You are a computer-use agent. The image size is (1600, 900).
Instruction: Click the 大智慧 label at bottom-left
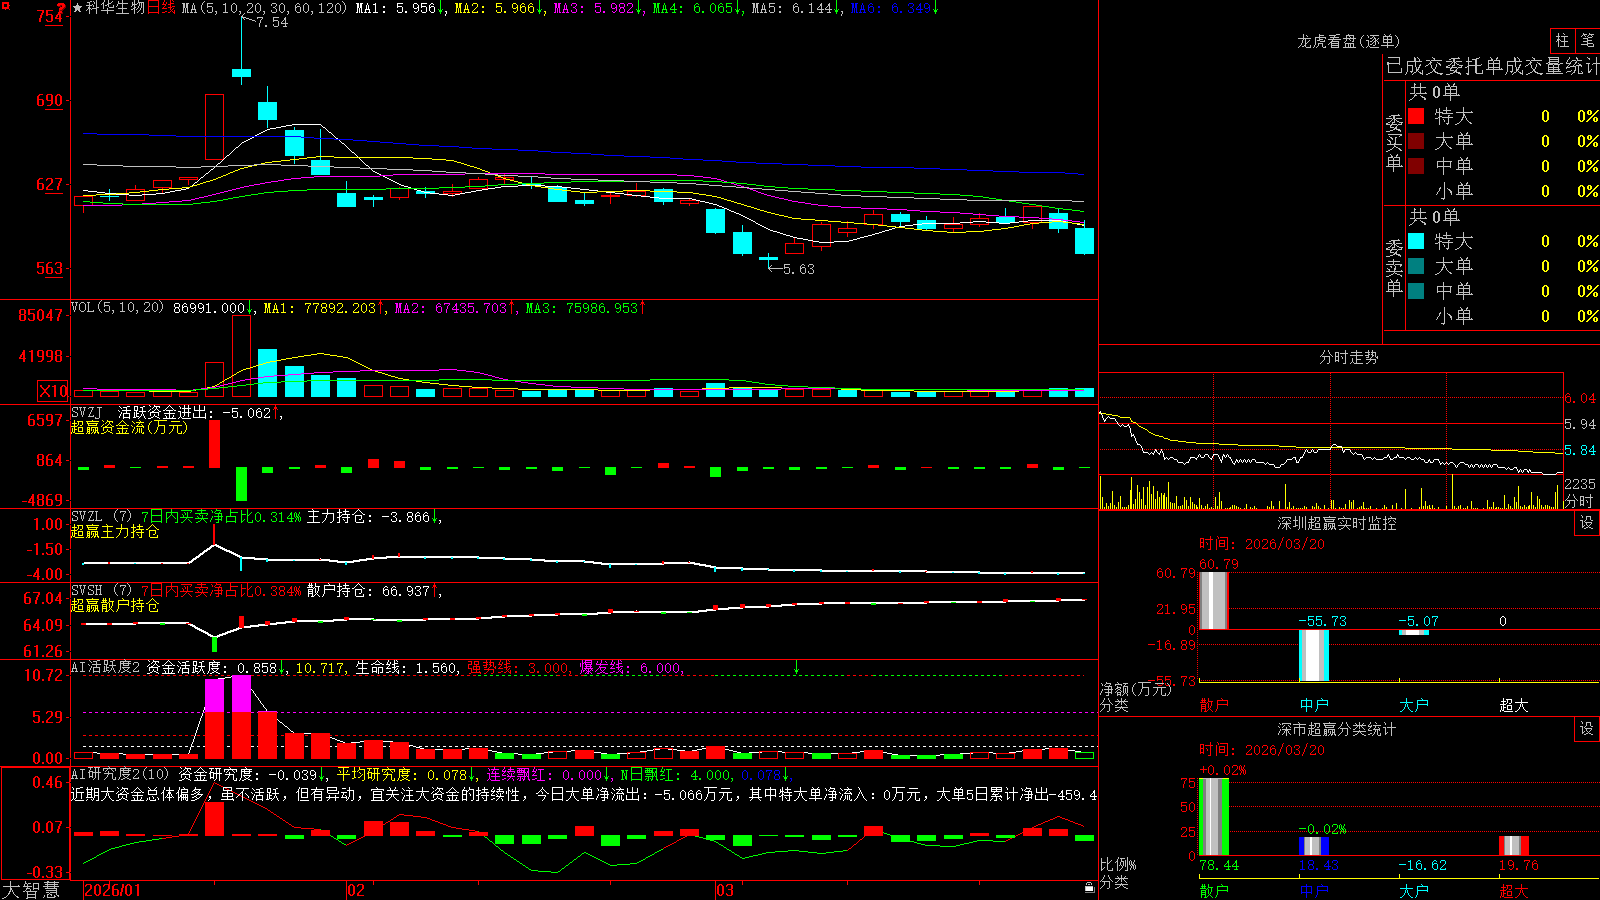31,889
